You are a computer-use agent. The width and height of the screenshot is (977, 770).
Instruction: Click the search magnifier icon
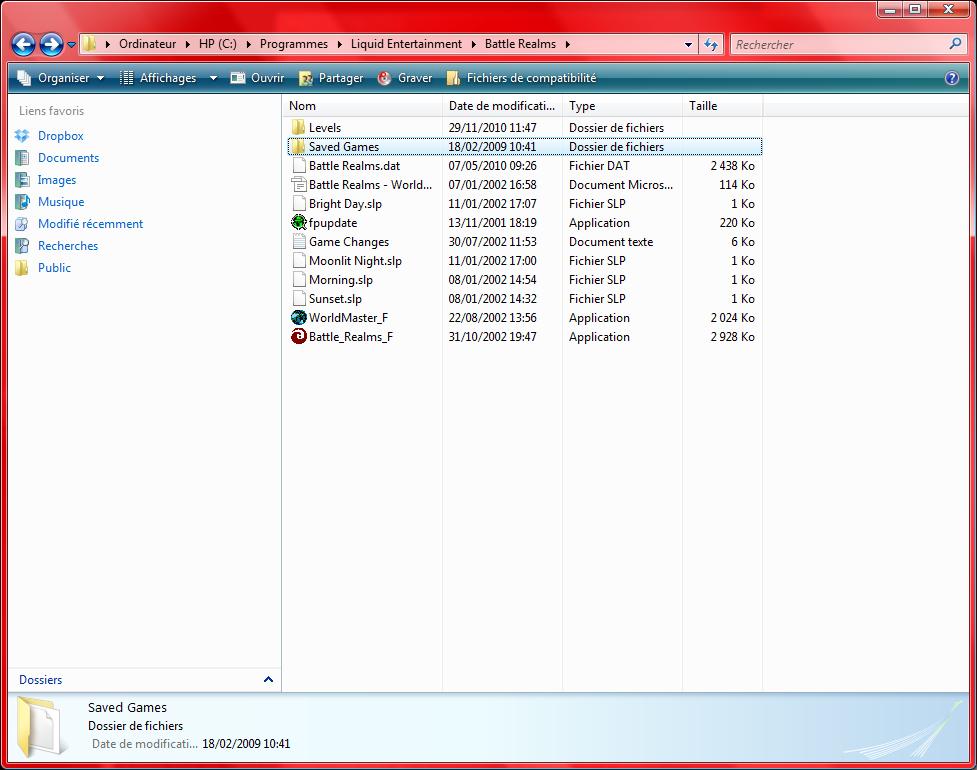[x=955, y=44]
